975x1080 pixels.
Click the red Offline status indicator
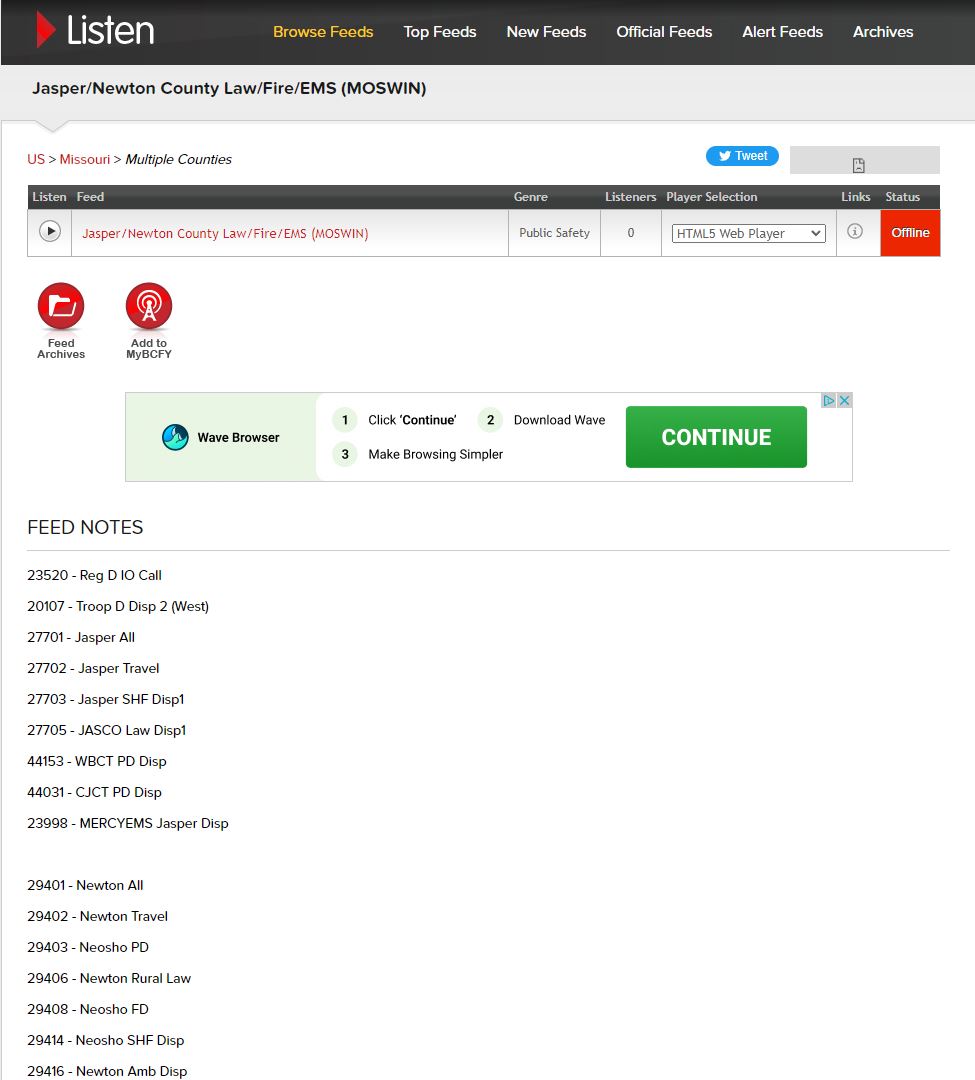point(910,232)
